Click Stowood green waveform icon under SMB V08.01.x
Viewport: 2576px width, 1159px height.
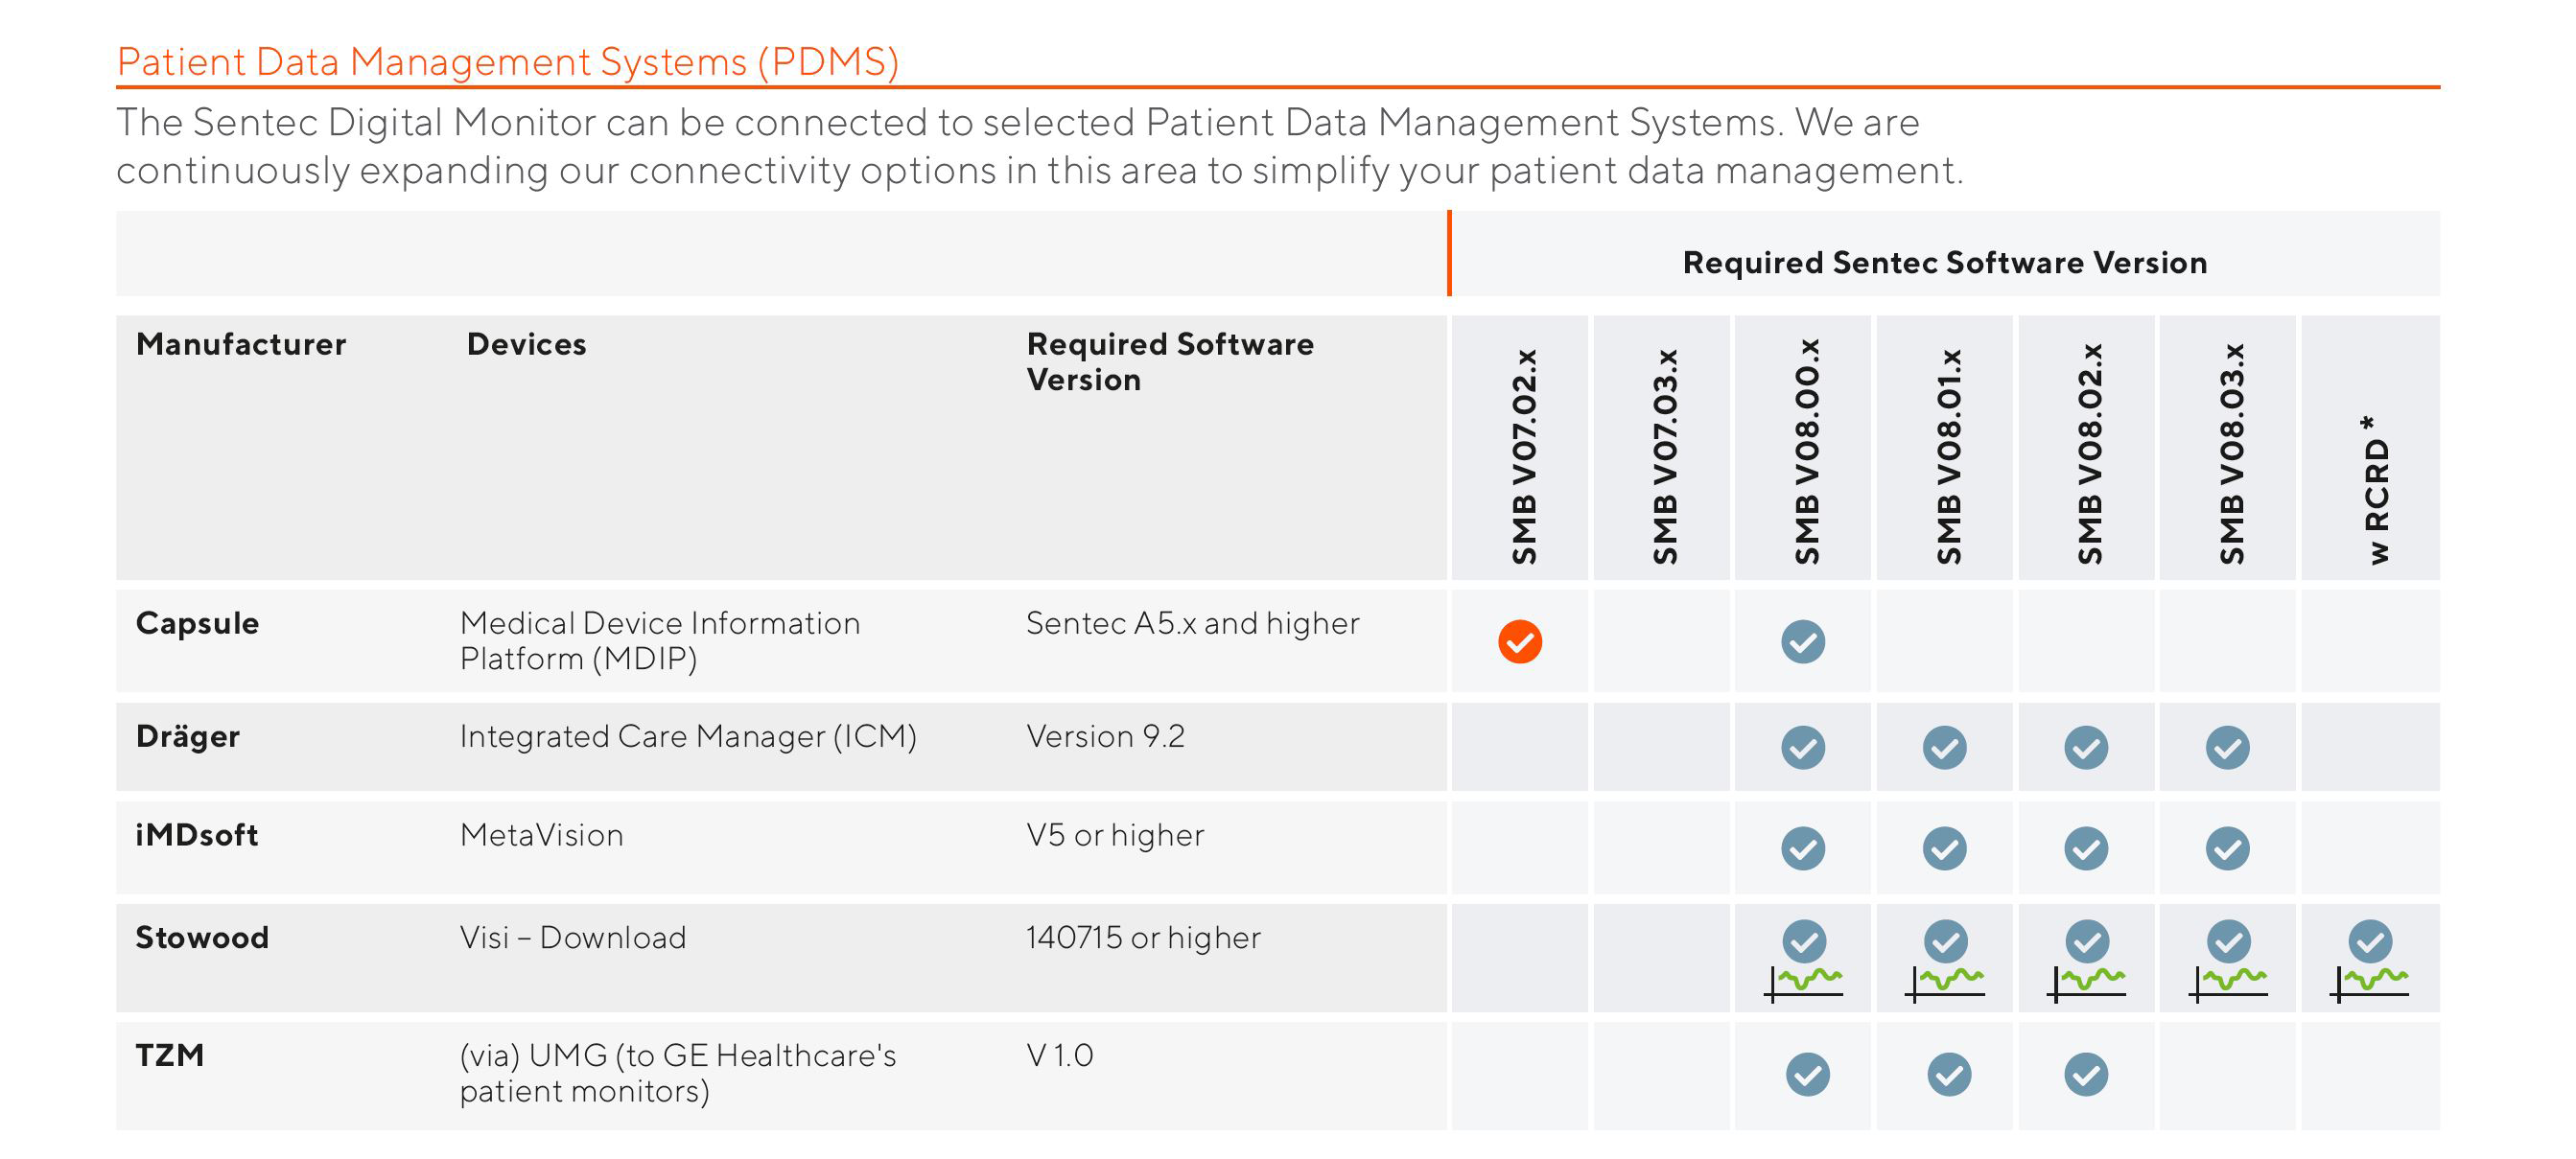point(1945,984)
